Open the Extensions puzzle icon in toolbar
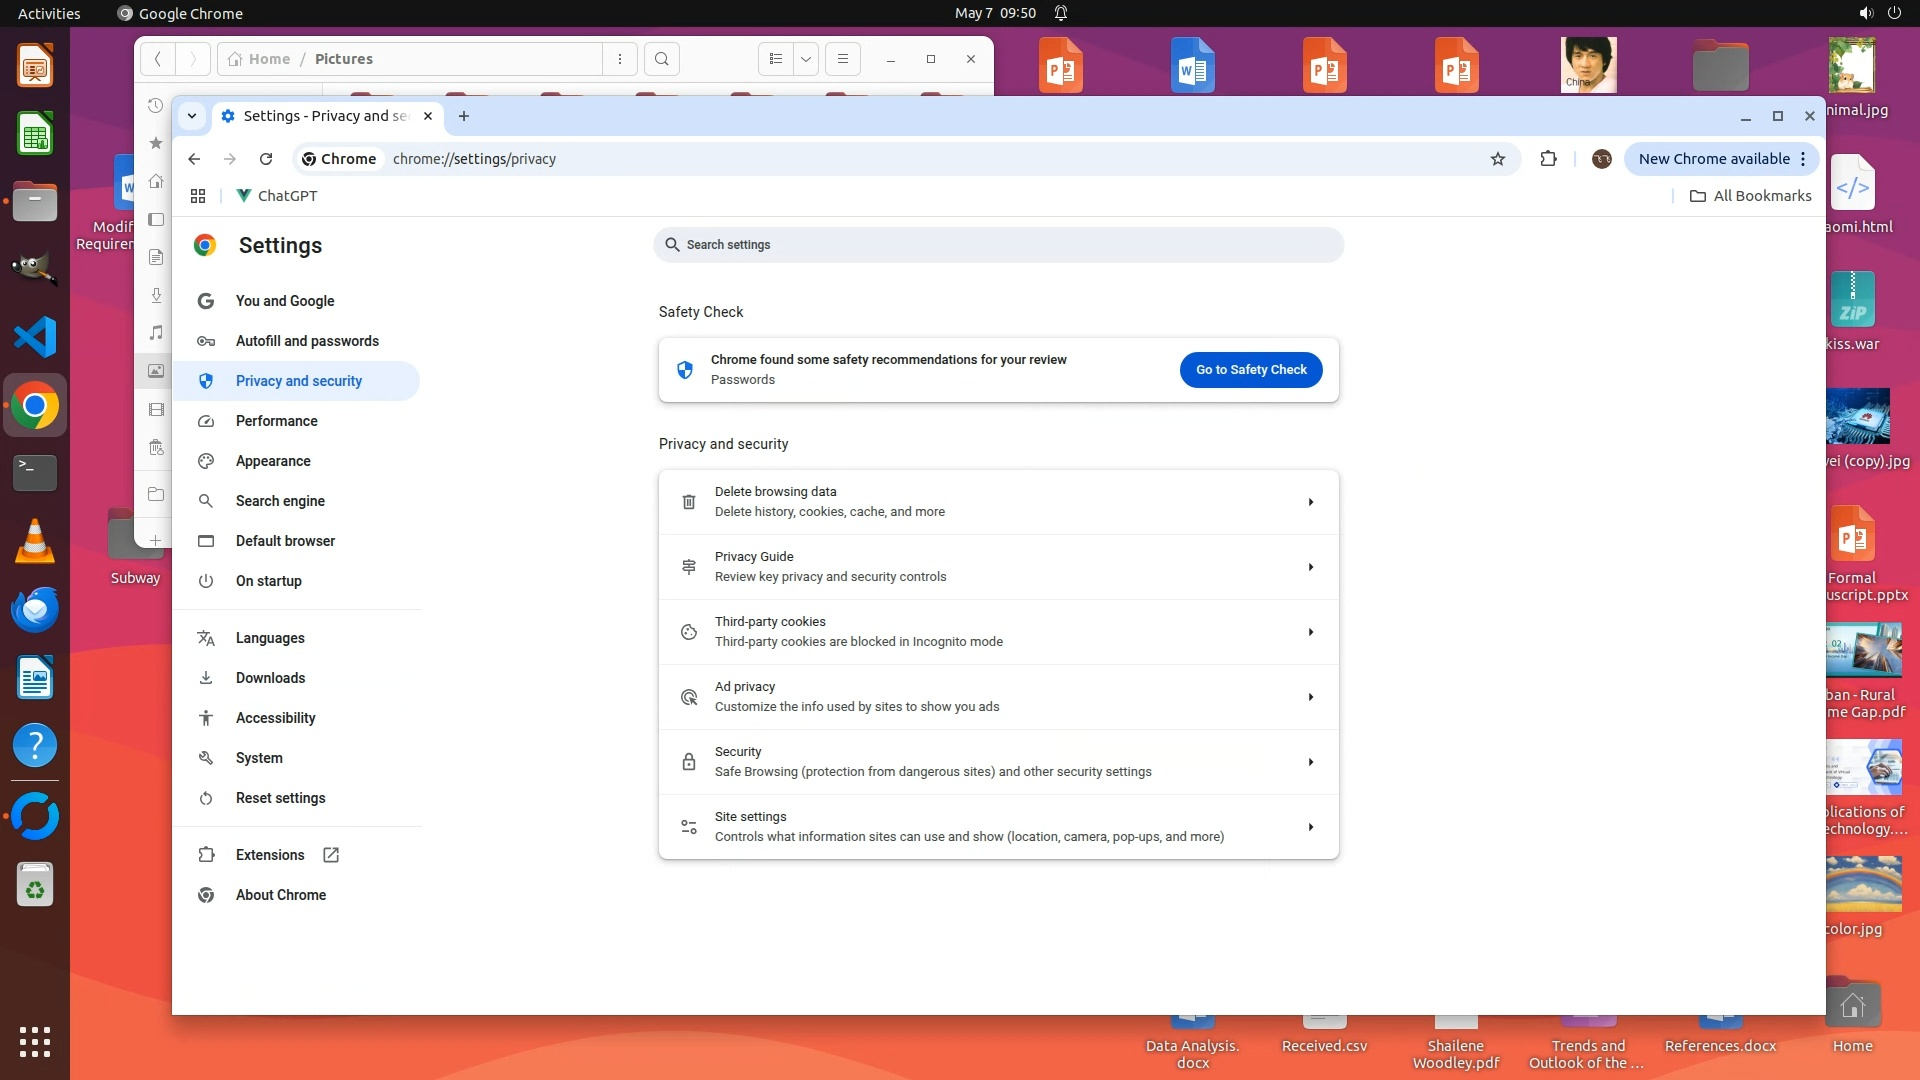Screen dimensions: 1920x1080 point(1548,159)
